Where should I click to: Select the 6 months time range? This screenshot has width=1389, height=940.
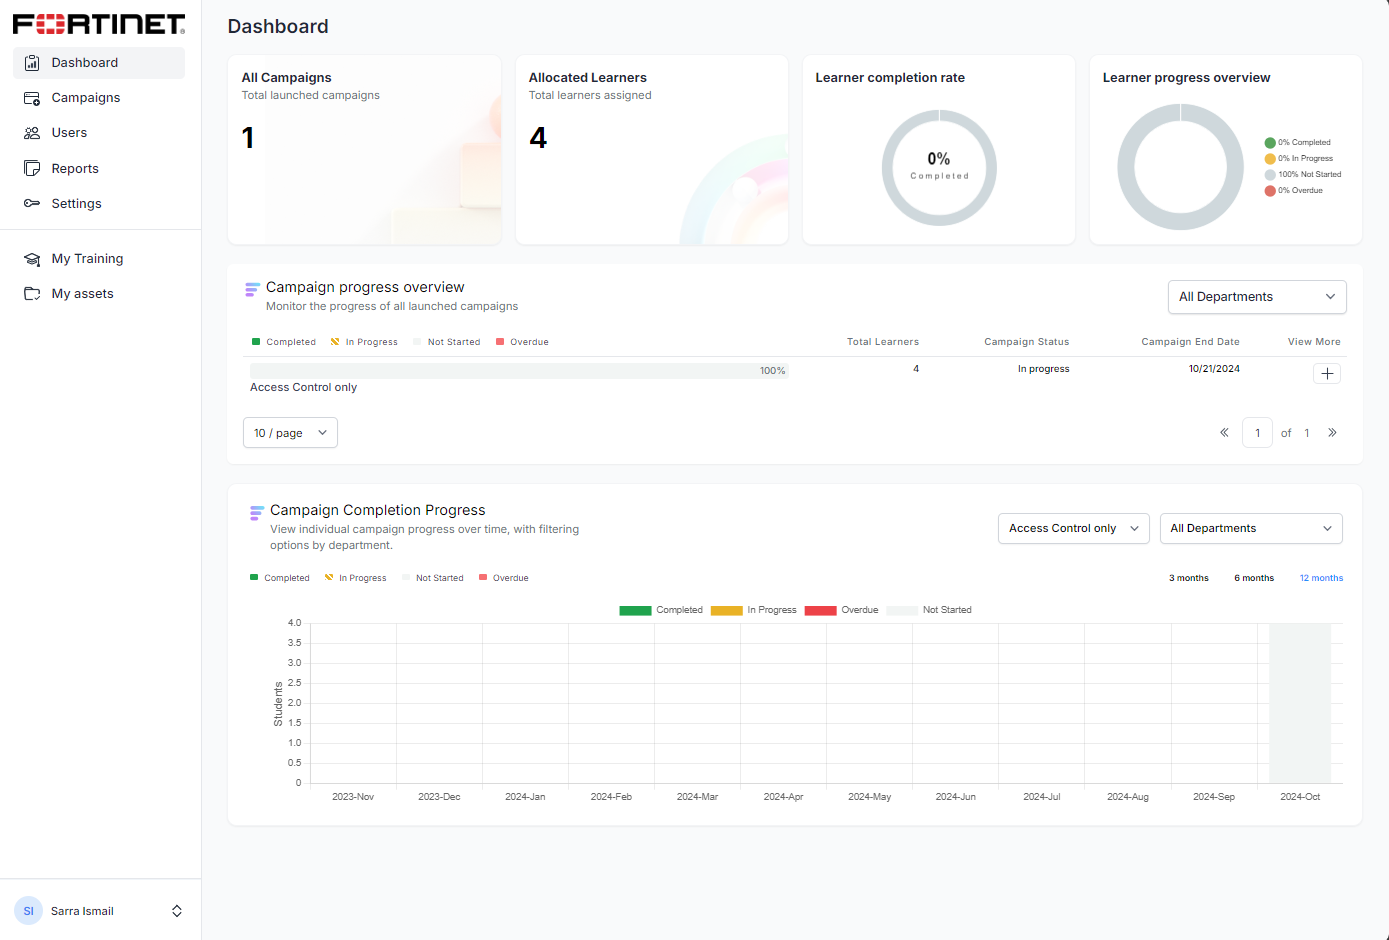click(1254, 578)
